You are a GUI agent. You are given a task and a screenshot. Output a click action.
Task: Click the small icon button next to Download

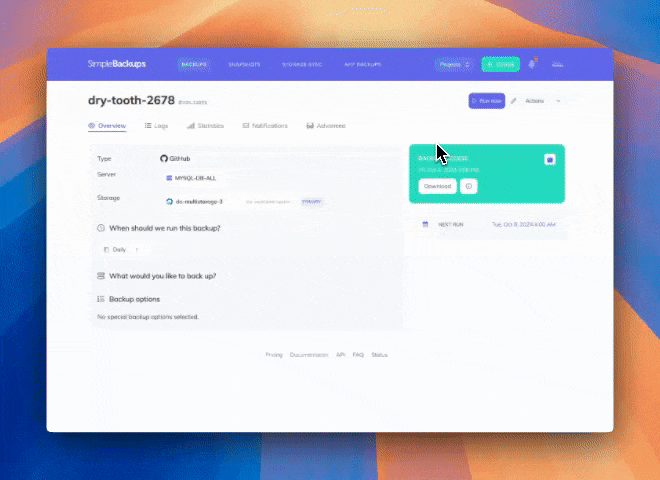pyautogui.click(x=469, y=186)
